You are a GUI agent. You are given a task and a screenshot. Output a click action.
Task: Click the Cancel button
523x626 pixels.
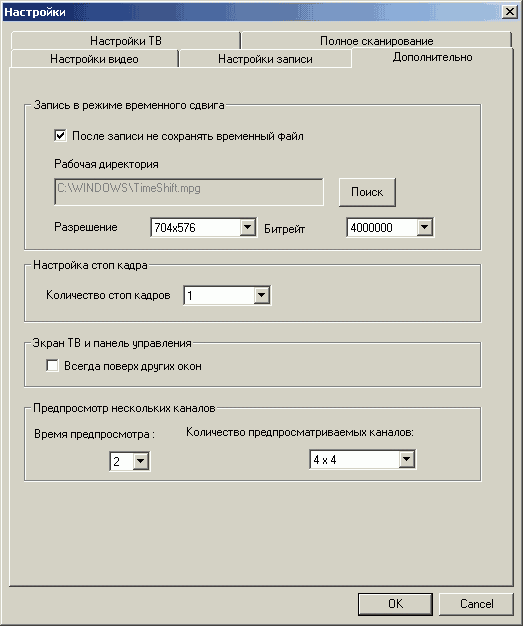click(x=476, y=604)
